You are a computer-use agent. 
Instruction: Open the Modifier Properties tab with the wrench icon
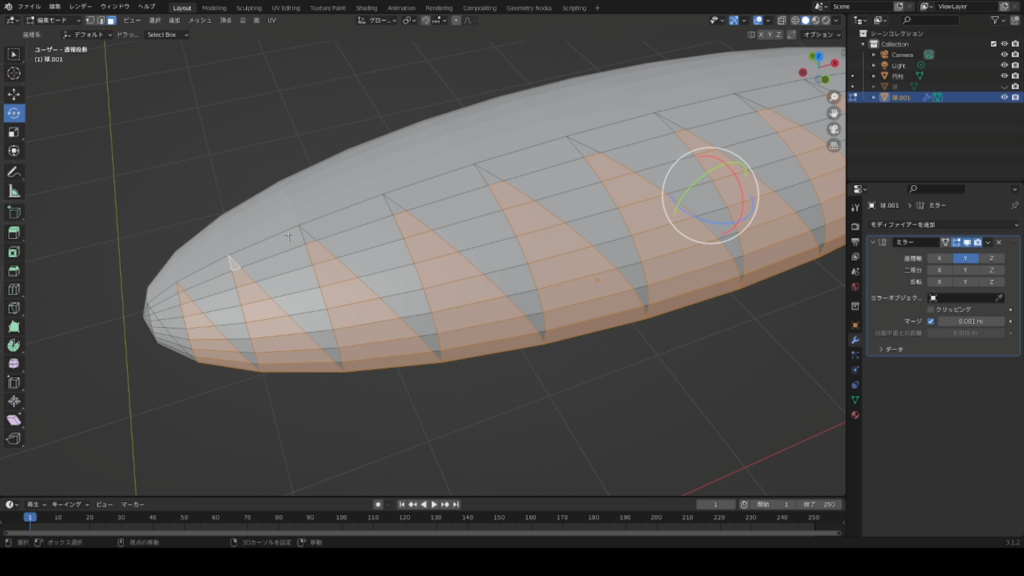pos(856,340)
